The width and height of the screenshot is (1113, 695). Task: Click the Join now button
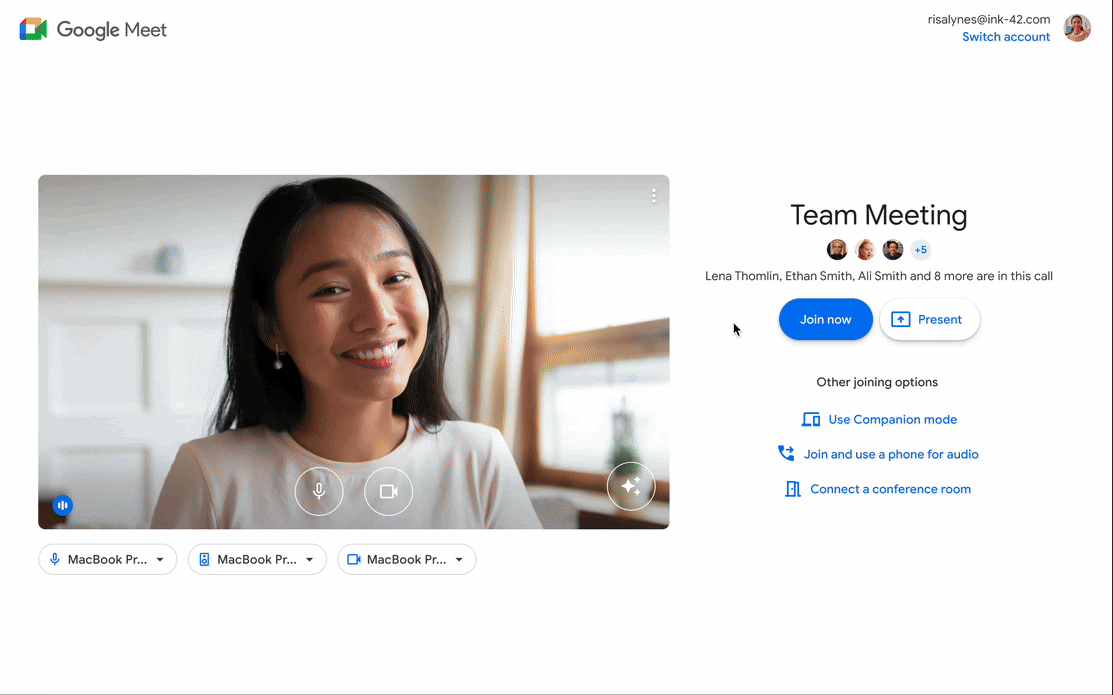[826, 319]
